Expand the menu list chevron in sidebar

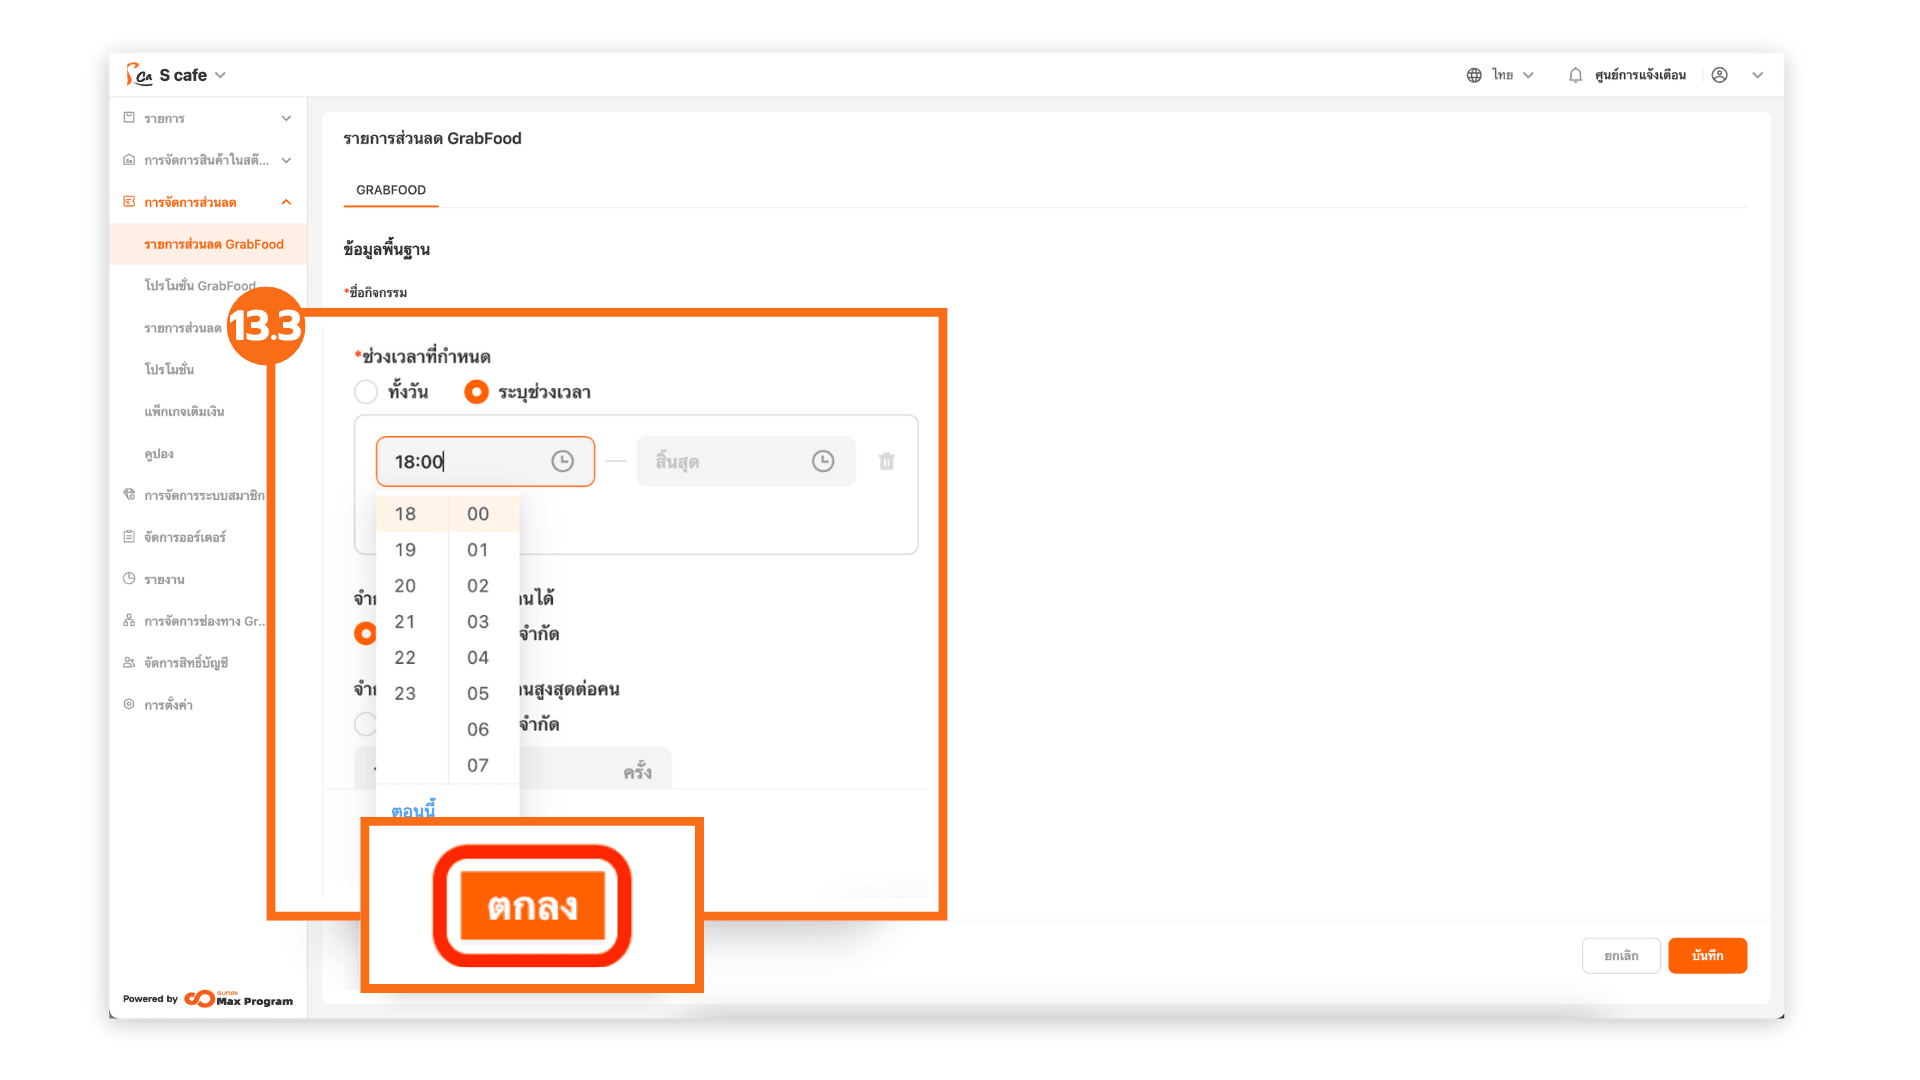[286, 118]
